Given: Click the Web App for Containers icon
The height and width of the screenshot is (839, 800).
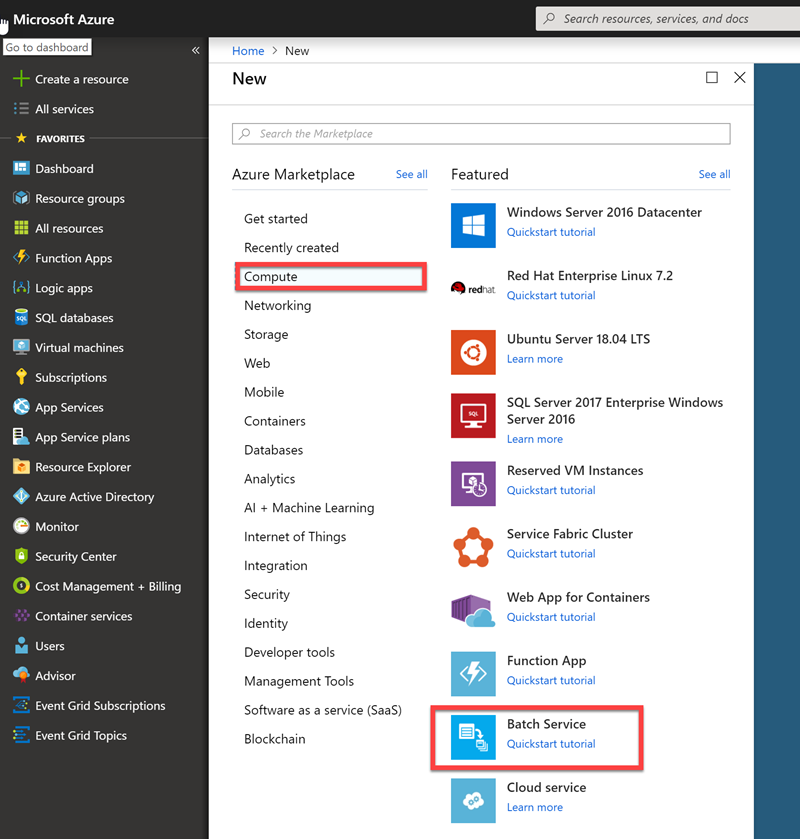Looking at the screenshot, I should (x=473, y=611).
